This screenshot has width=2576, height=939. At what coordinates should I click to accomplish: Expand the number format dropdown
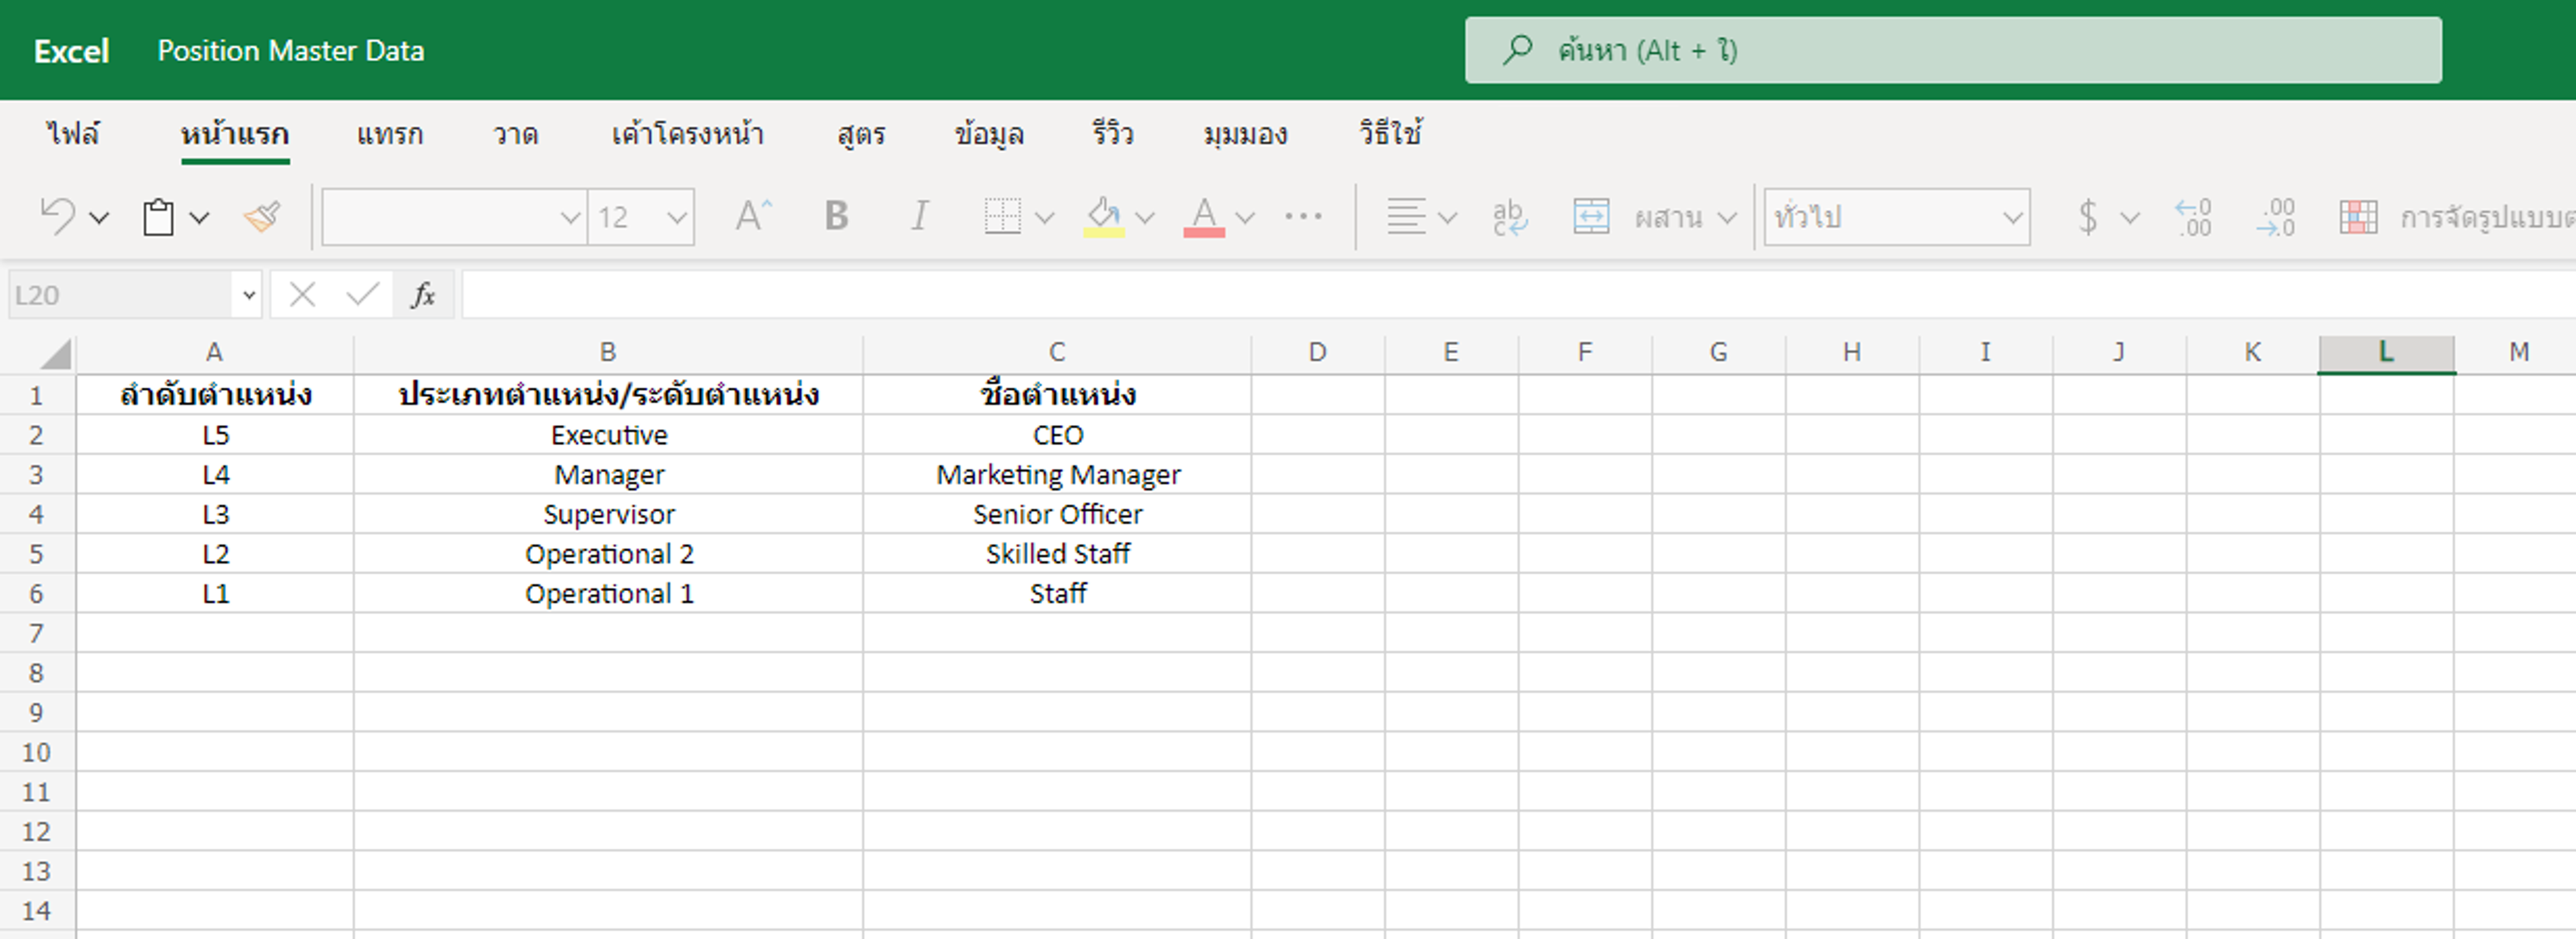coord(2012,217)
